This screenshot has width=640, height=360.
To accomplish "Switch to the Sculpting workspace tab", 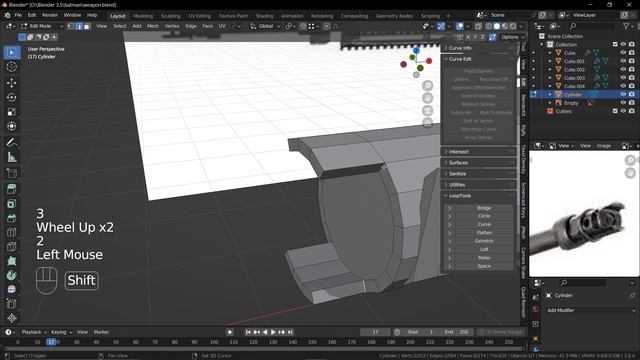I will click(x=171, y=16).
